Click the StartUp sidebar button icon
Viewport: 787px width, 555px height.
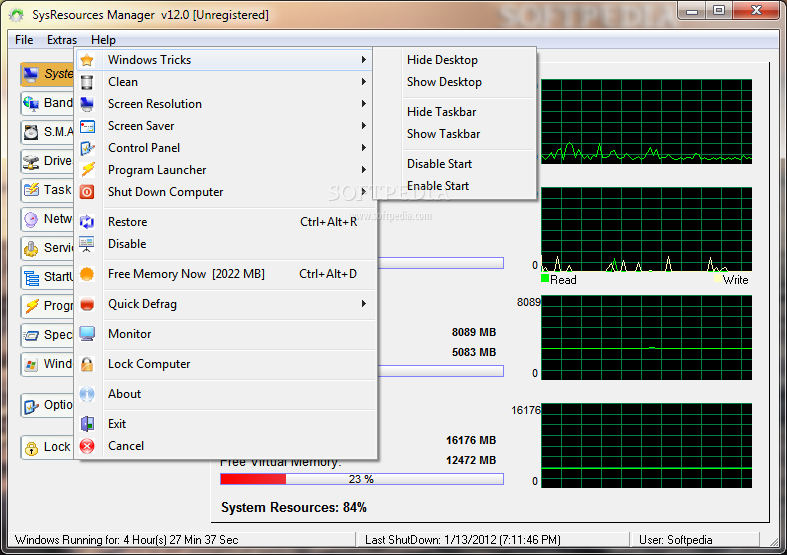click(x=31, y=277)
